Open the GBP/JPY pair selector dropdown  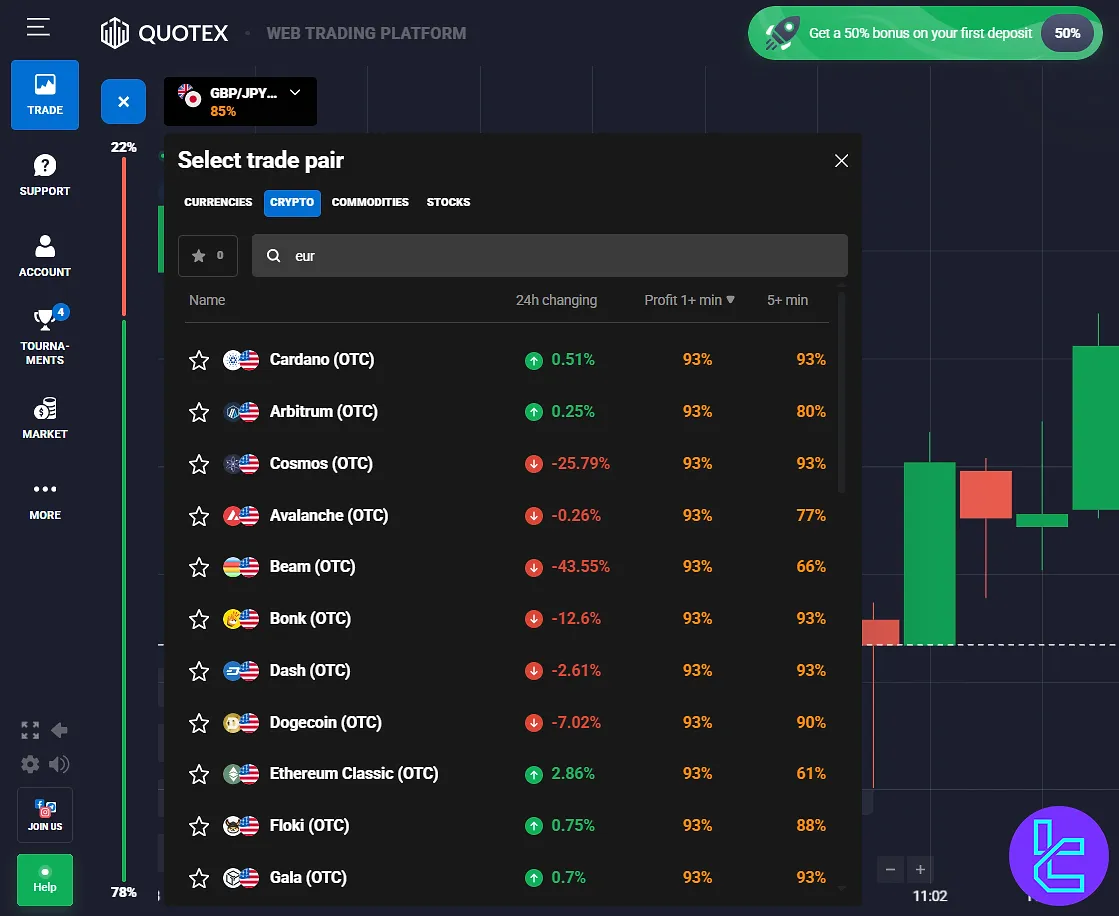pos(240,101)
